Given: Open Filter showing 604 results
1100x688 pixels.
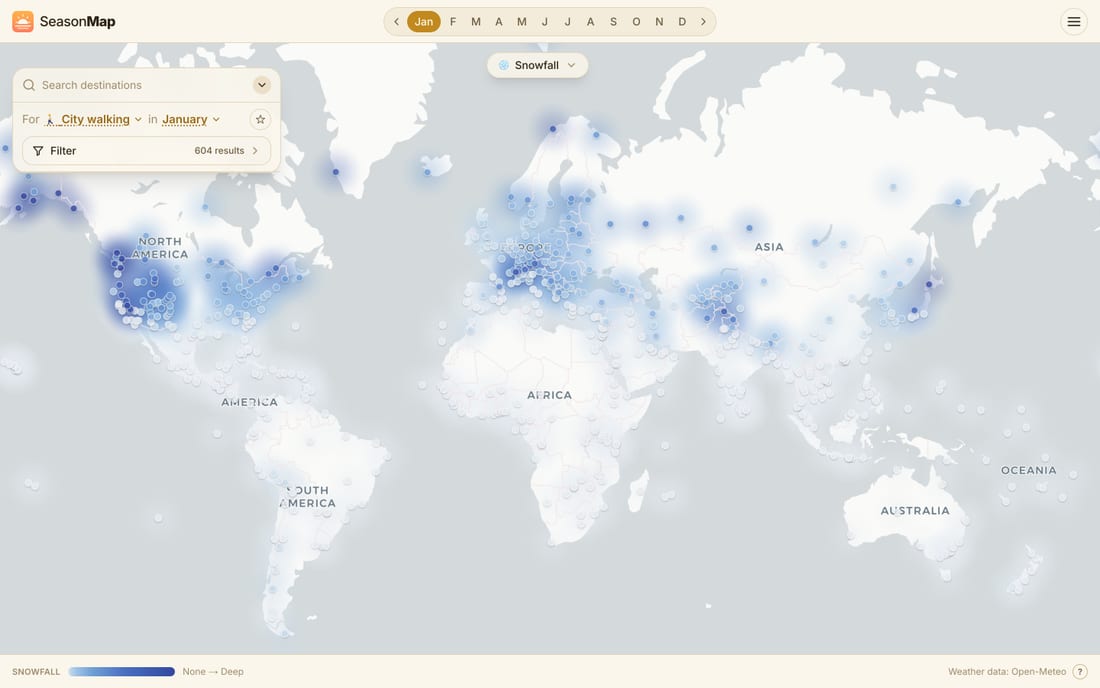Looking at the screenshot, I should tap(147, 151).
